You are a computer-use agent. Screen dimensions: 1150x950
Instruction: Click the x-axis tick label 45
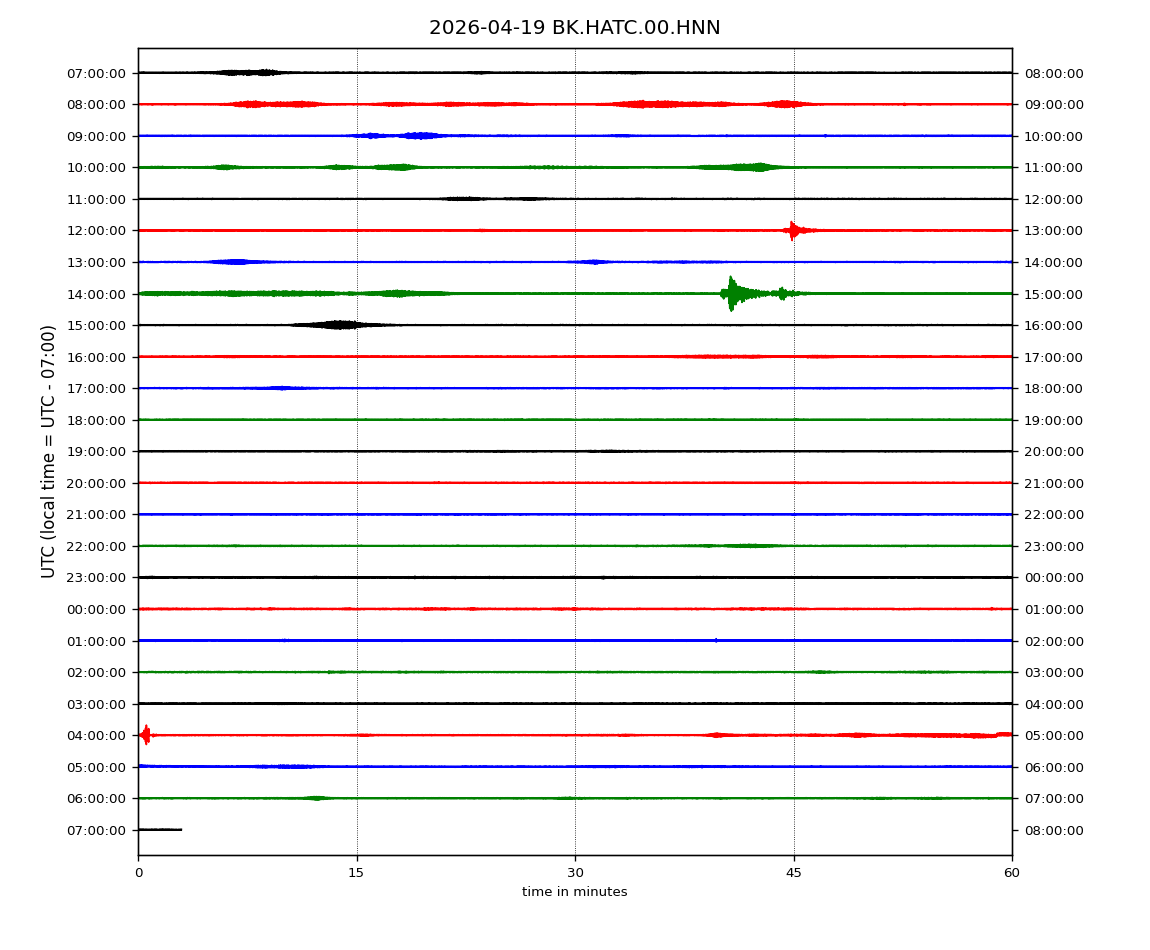(794, 873)
